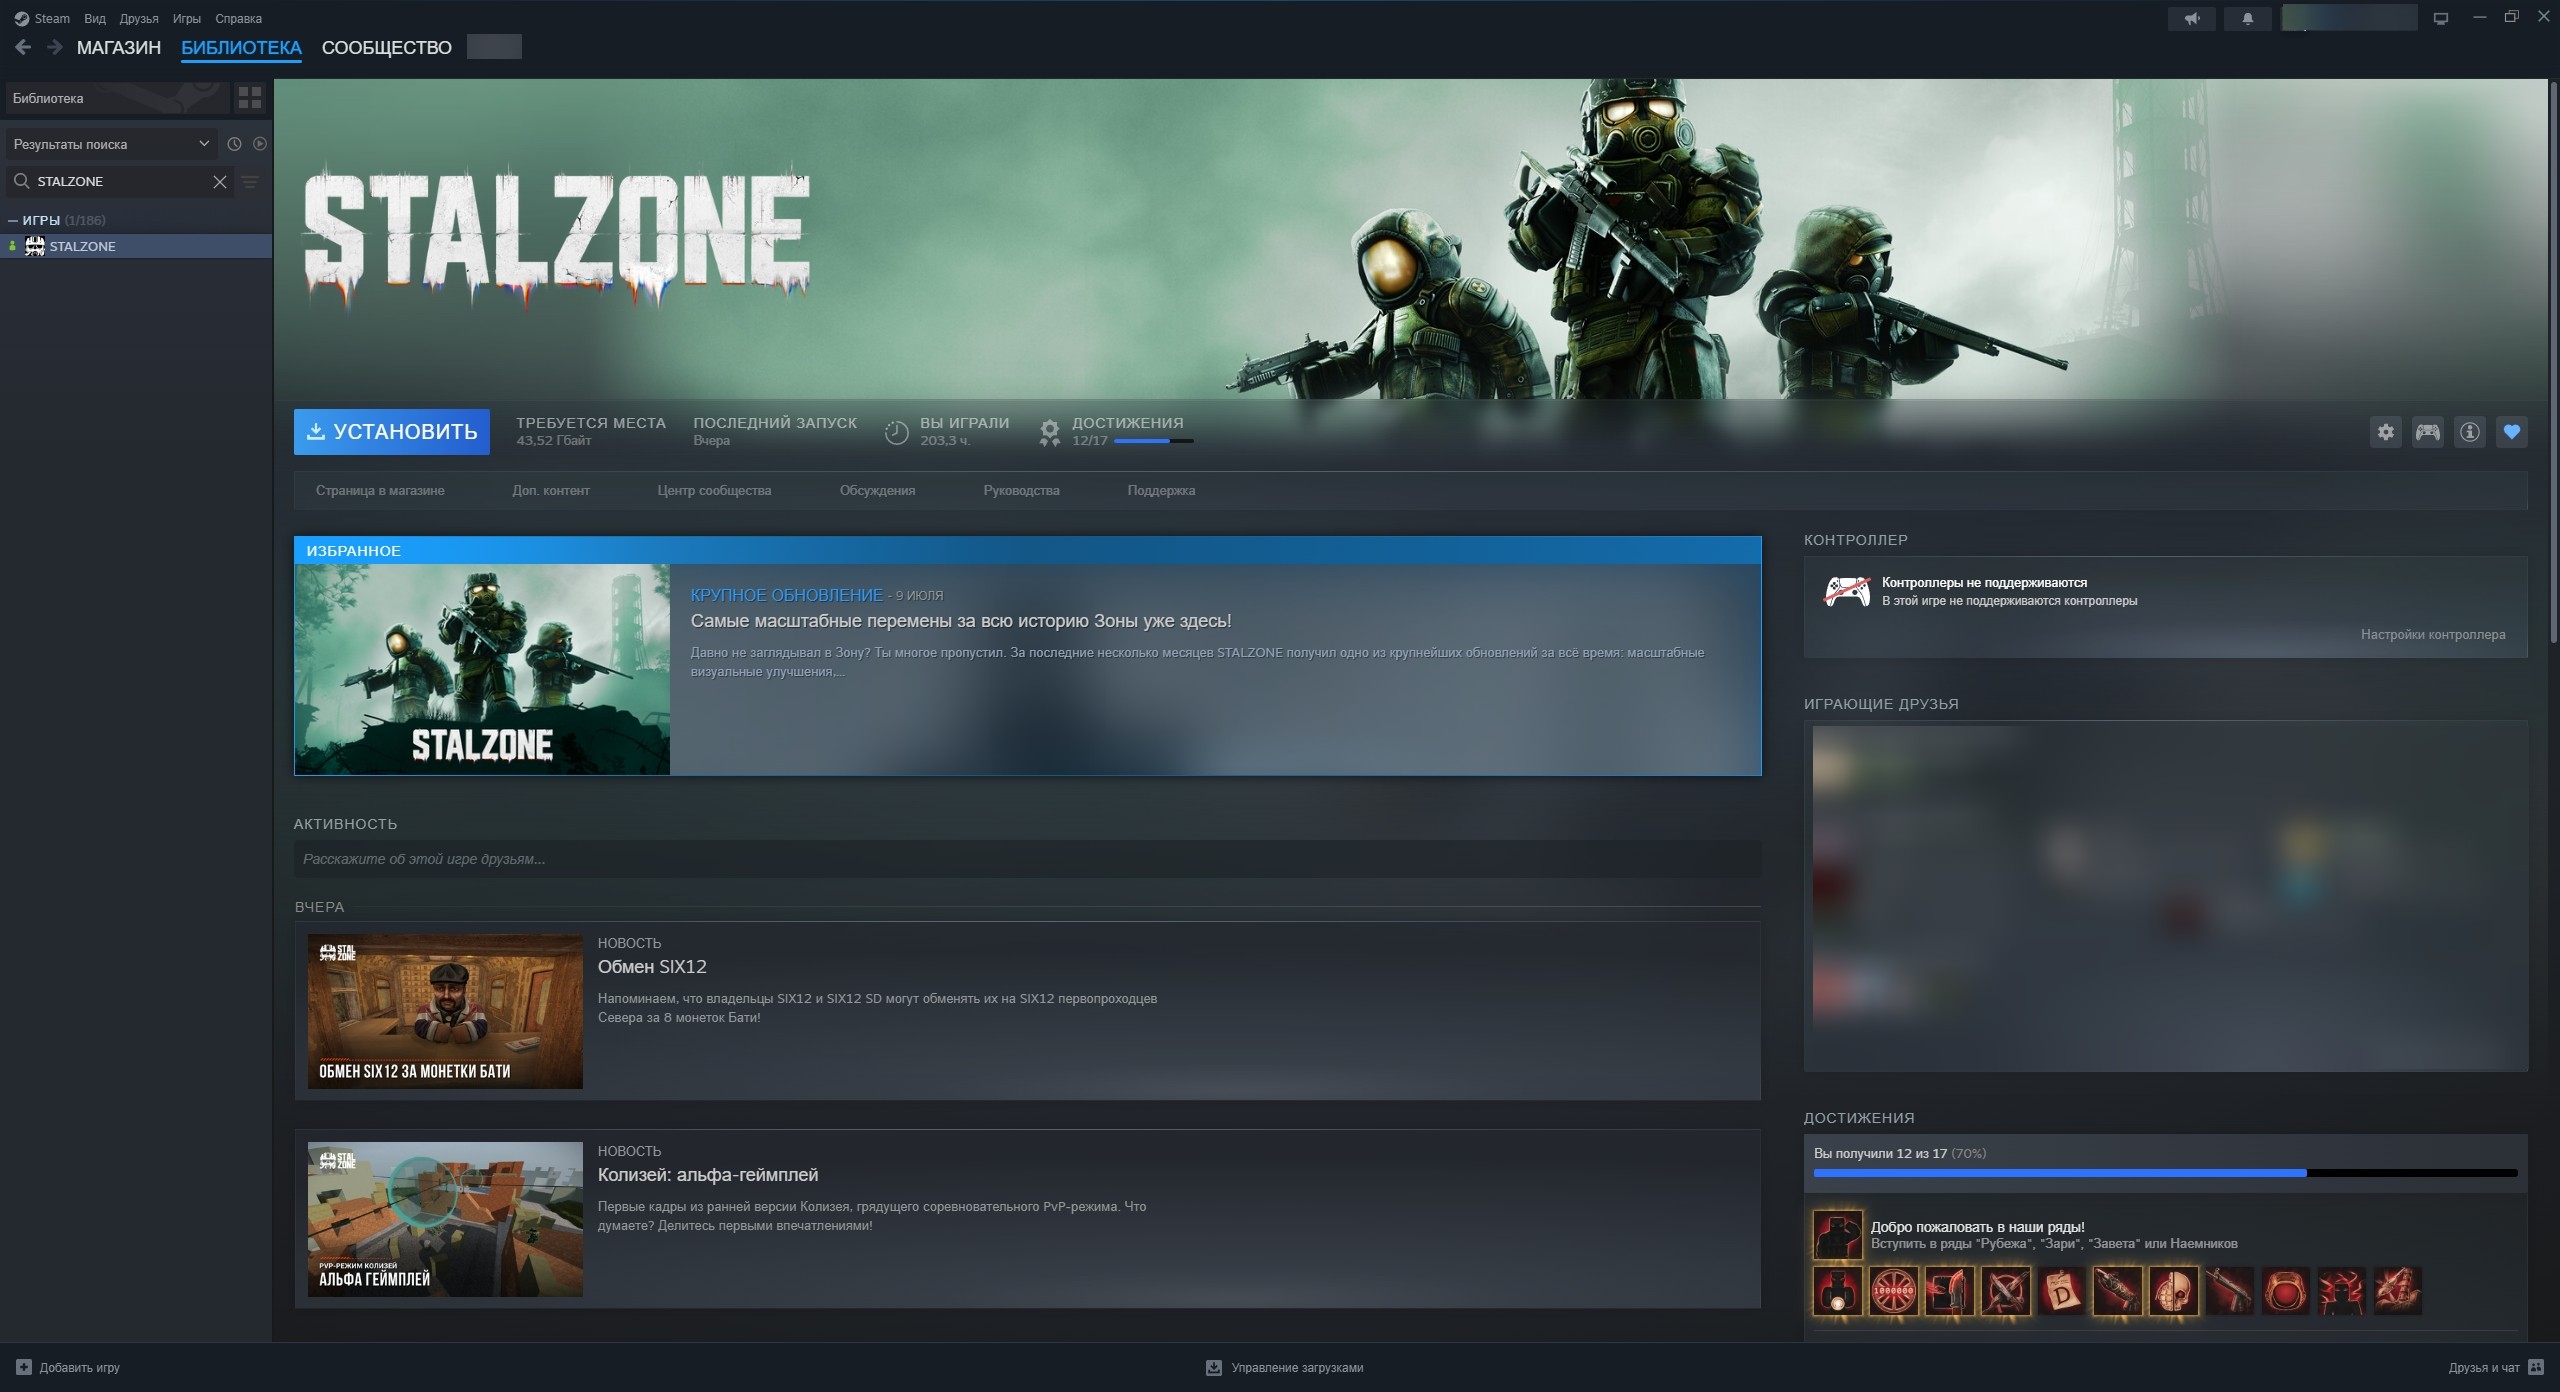Screen dimensions: 2560x1392
Task: Open the Друзья menu
Action: [139, 18]
